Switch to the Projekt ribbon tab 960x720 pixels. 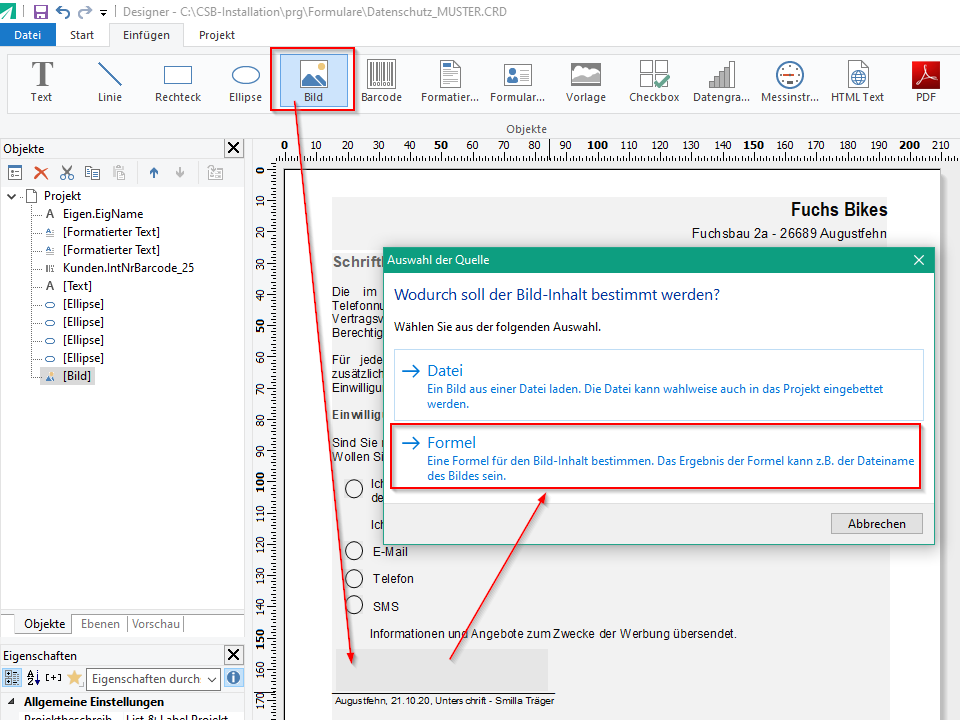click(217, 35)
